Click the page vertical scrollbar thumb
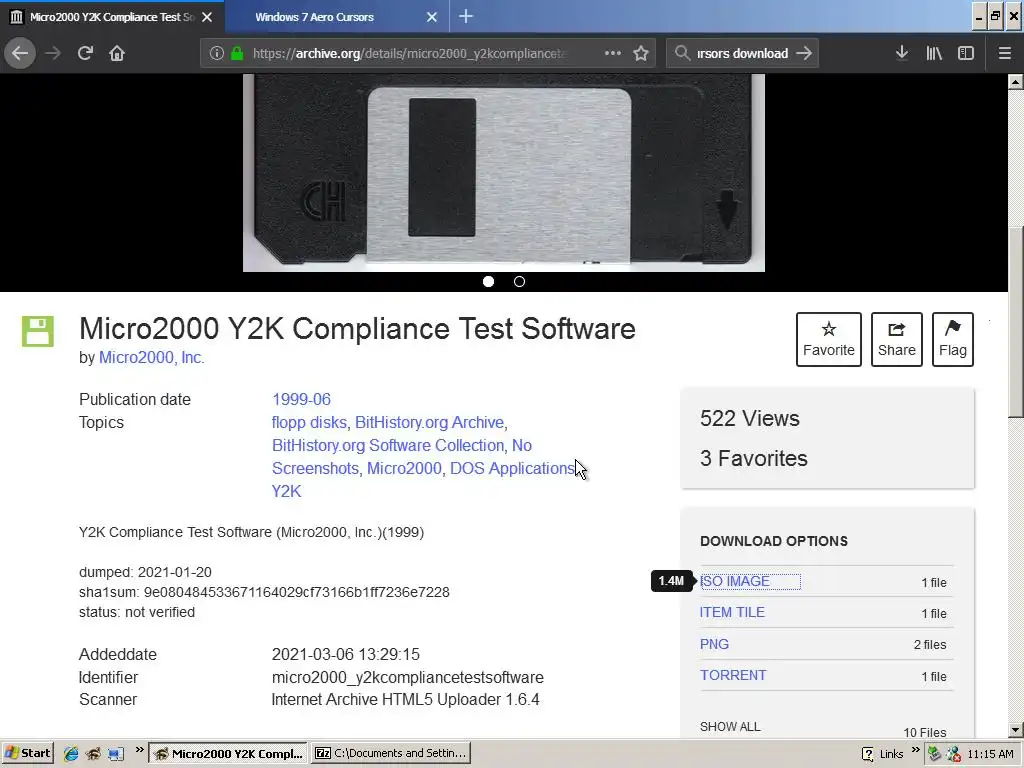The image size is (1024, 768). (1015, 320)
